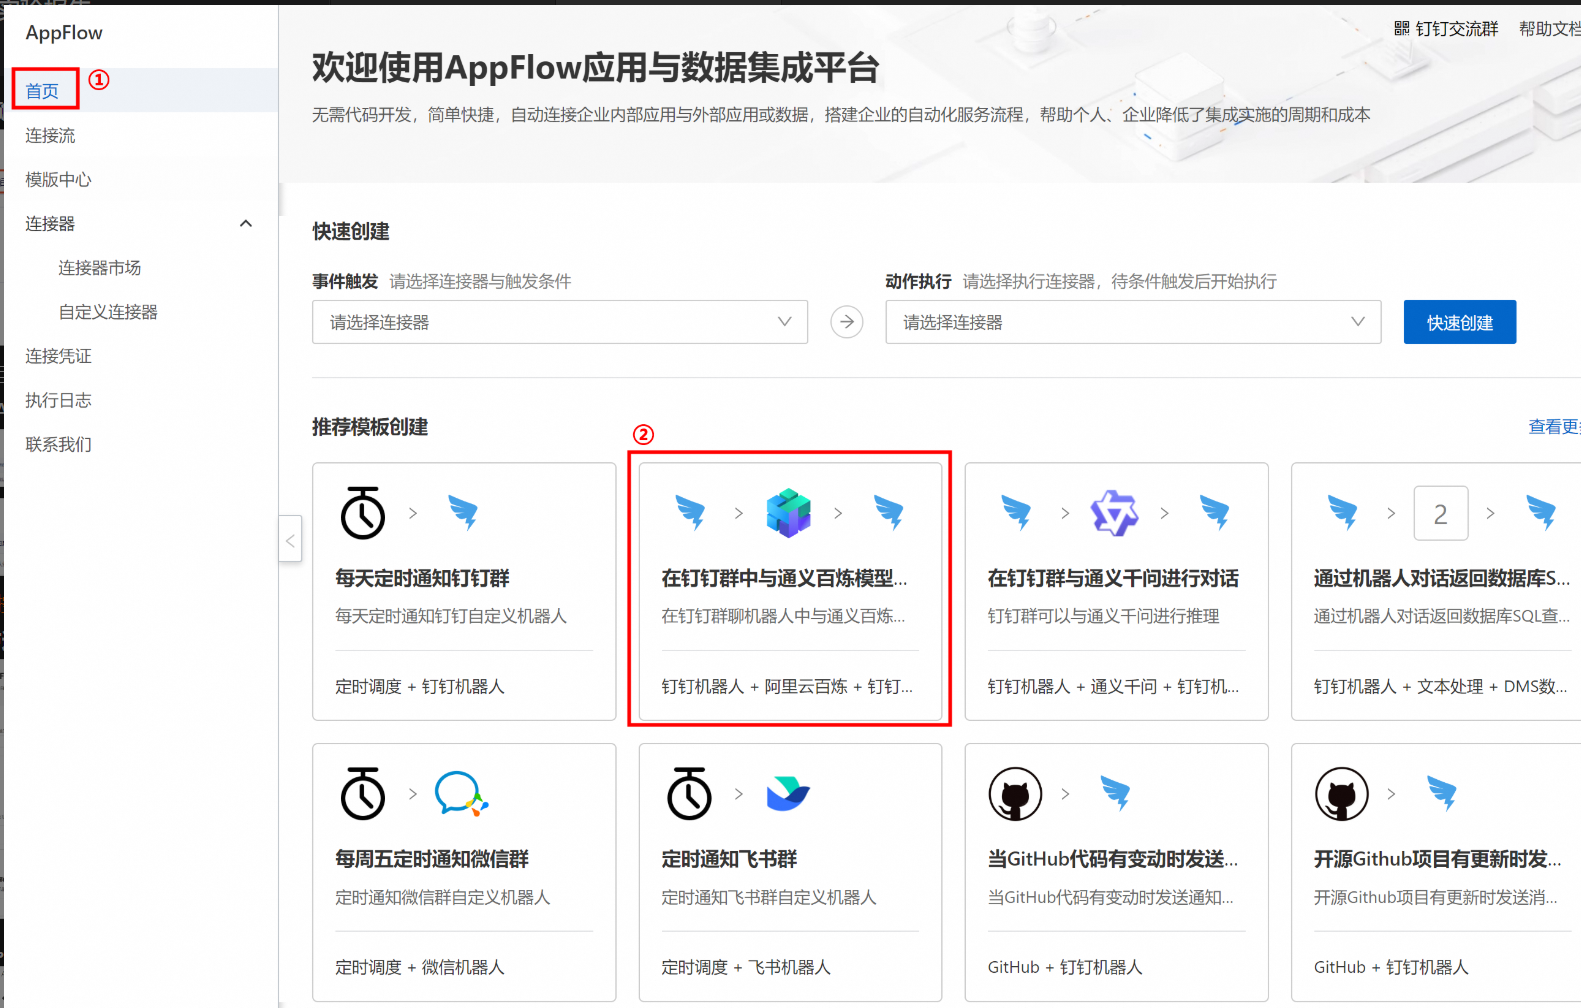The width and height of the screenshot is (1581, 1008).
Task: Open the 动作执行 connector dropdown
Action: pos(1133,322)
